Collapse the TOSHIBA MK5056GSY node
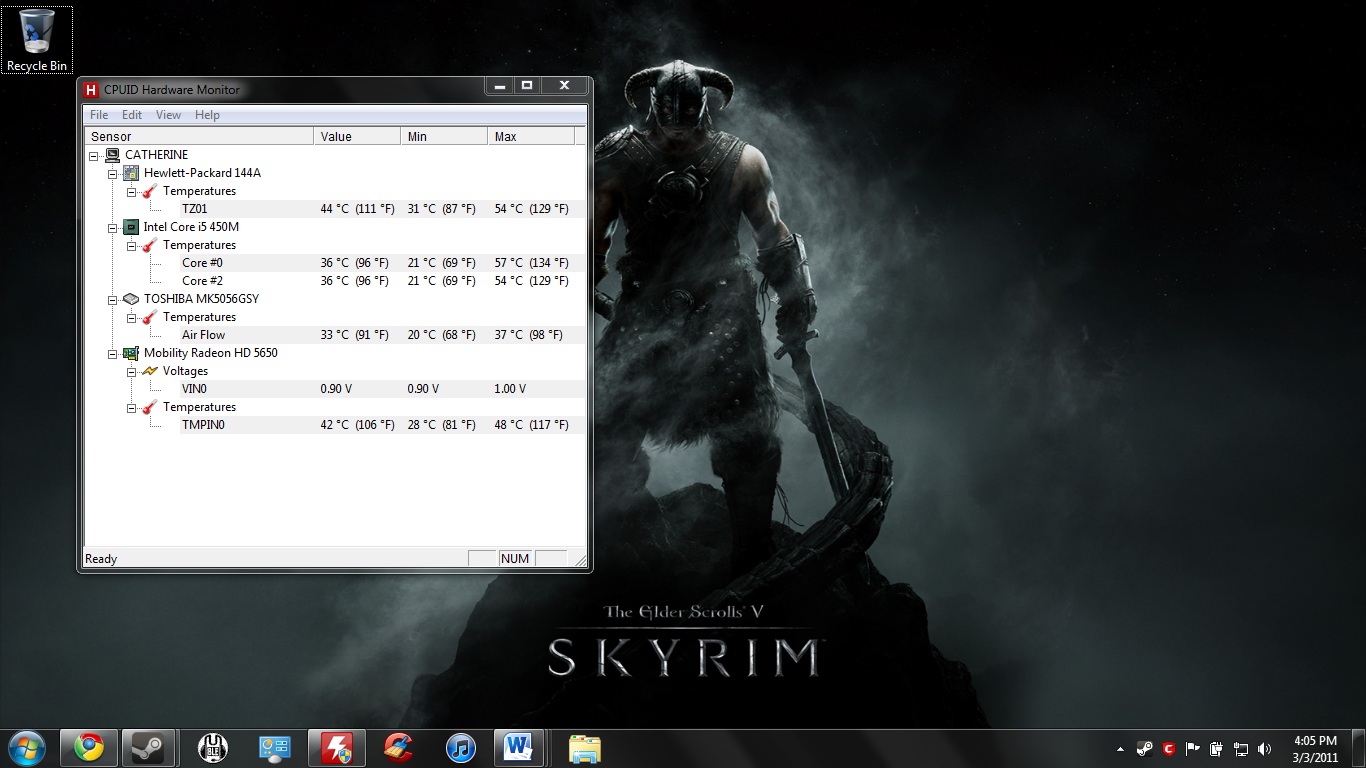This screenshot has height=768, width=1366. [x=113, y=299]
